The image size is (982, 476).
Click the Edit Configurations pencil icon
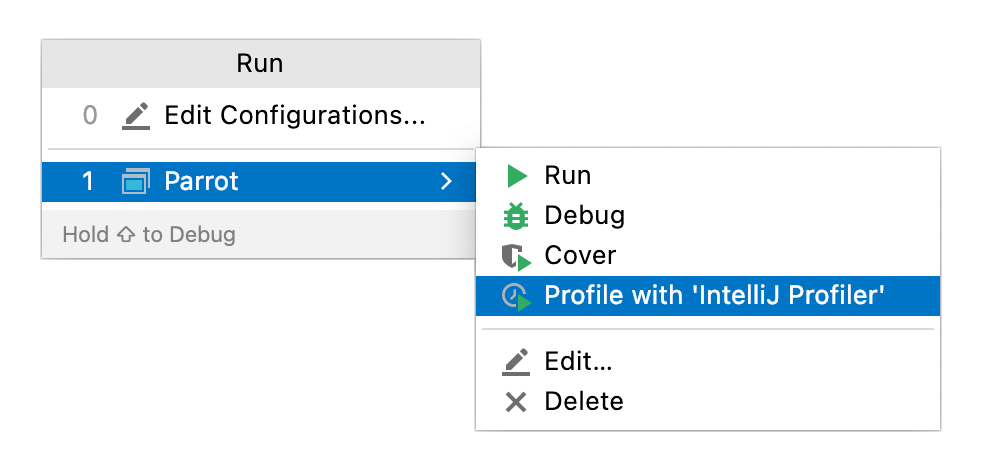[136, 116]
